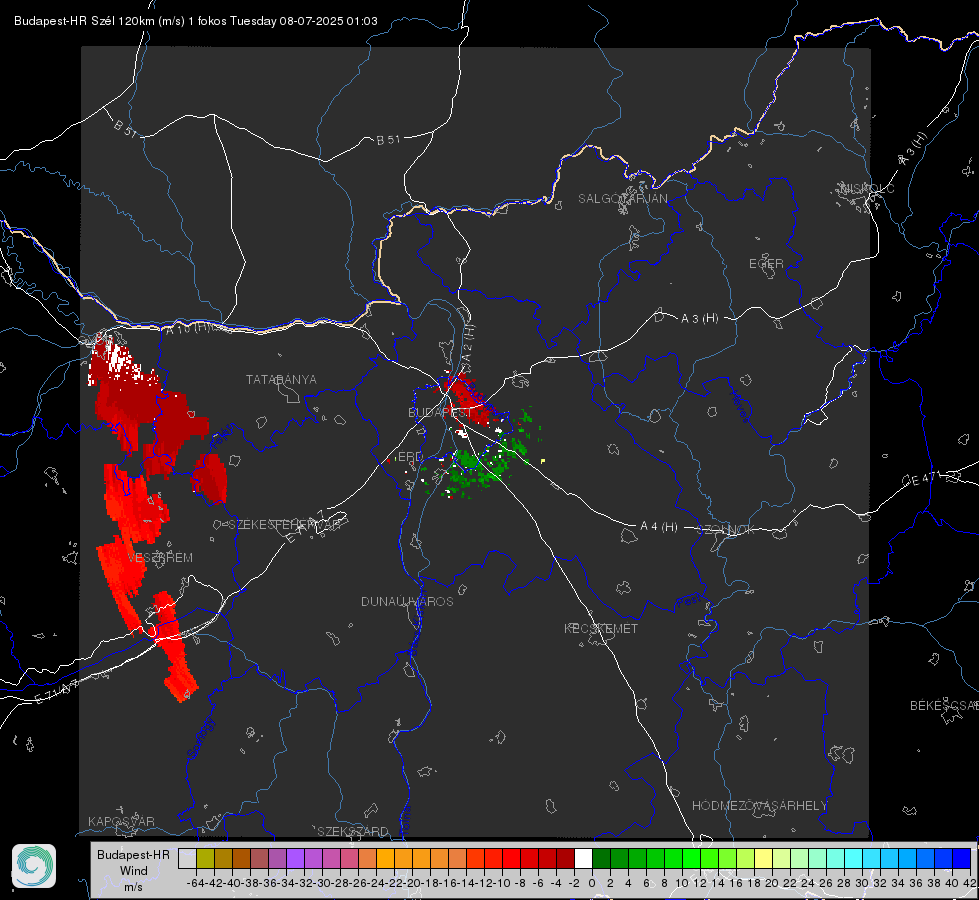Select the blue Somogy county label
This screenshot has width=979, height=900.
201,739
